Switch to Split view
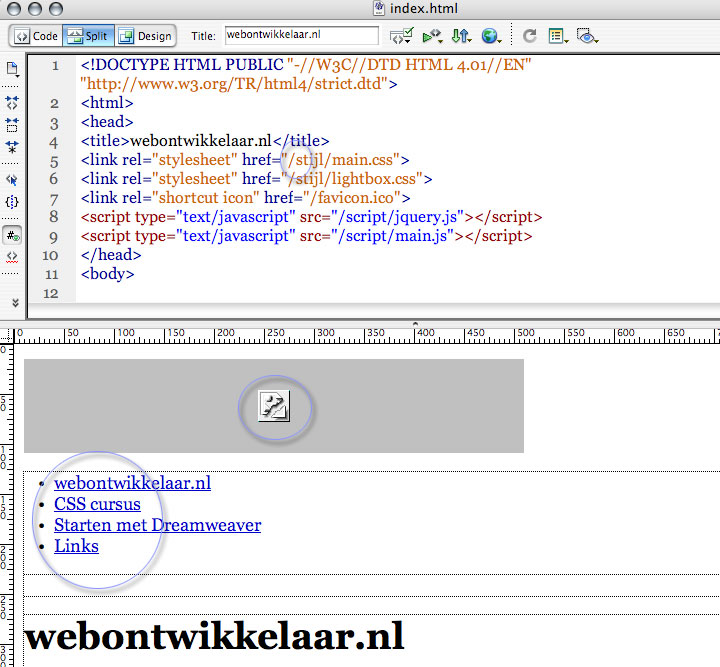 pos(88,36)
